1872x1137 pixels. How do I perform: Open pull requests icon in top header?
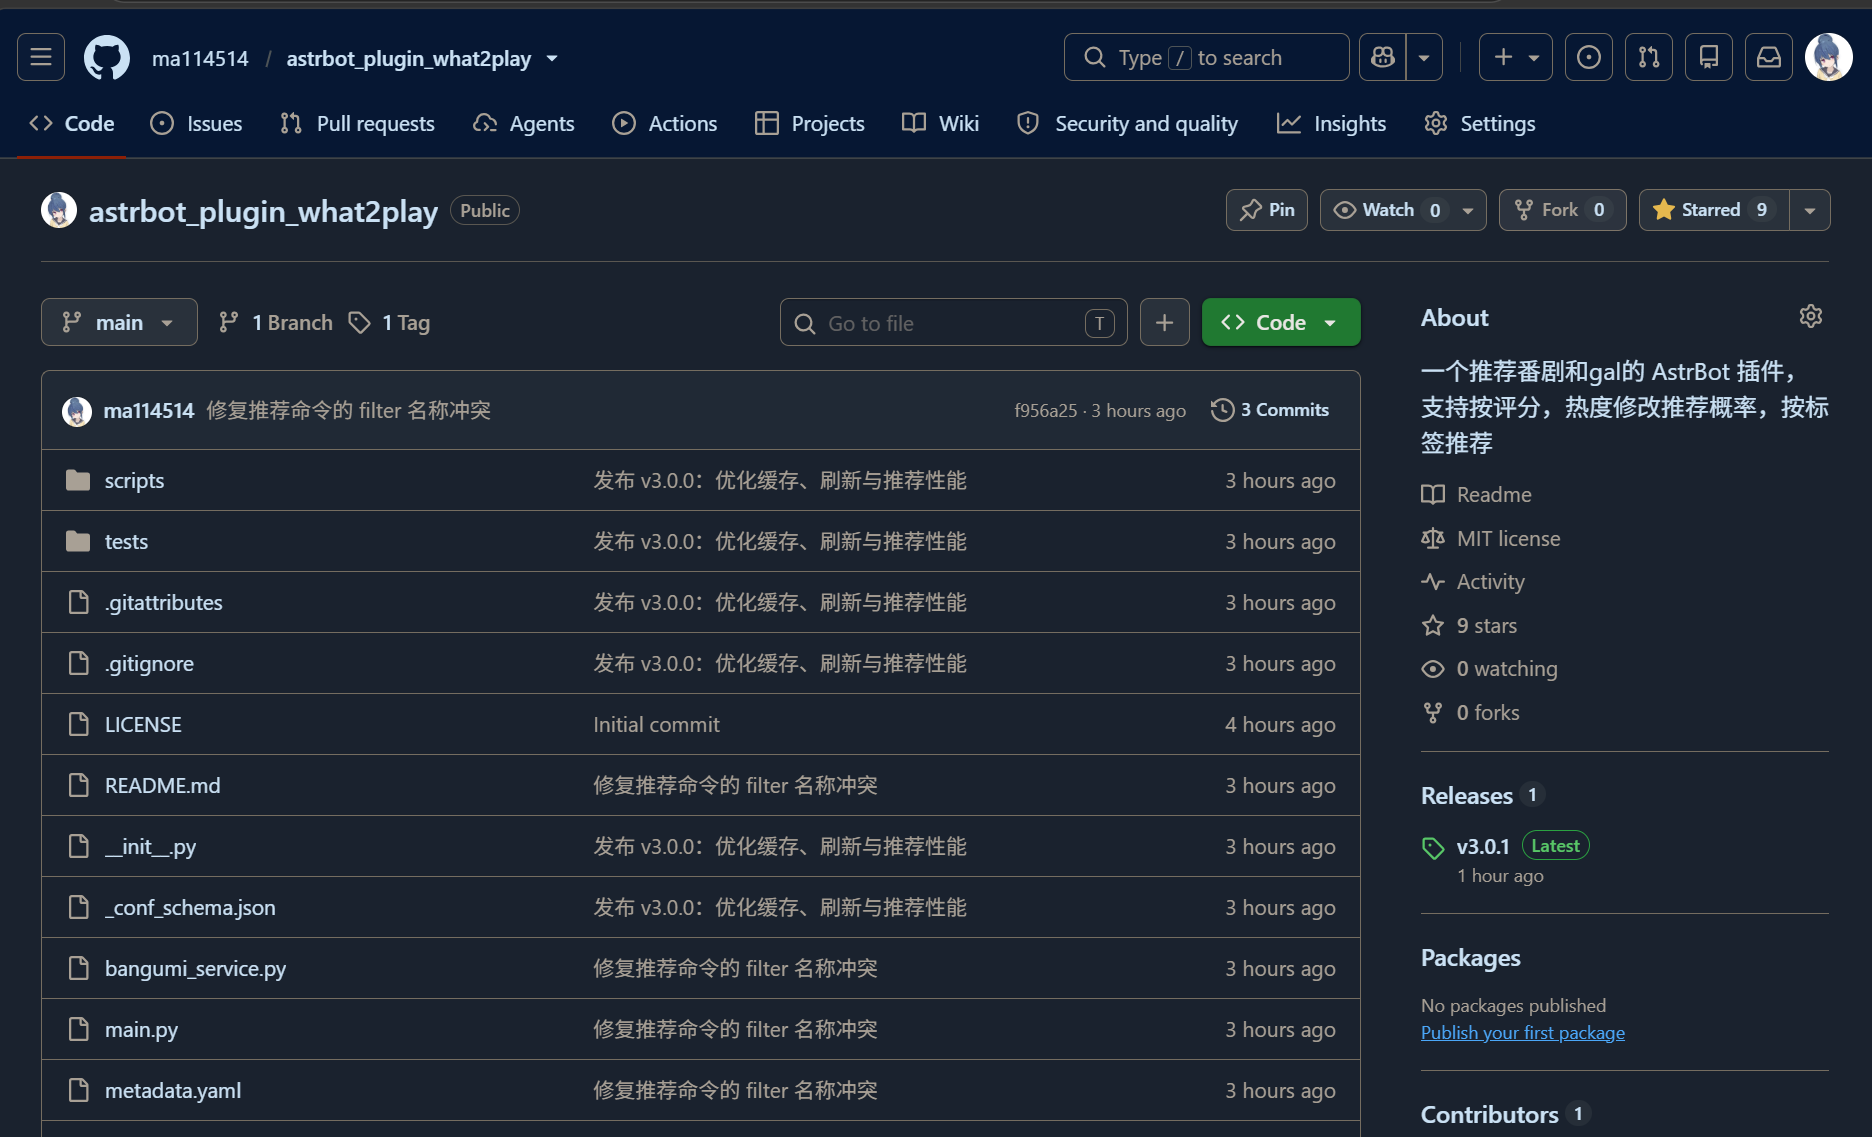click(1649, 57)
